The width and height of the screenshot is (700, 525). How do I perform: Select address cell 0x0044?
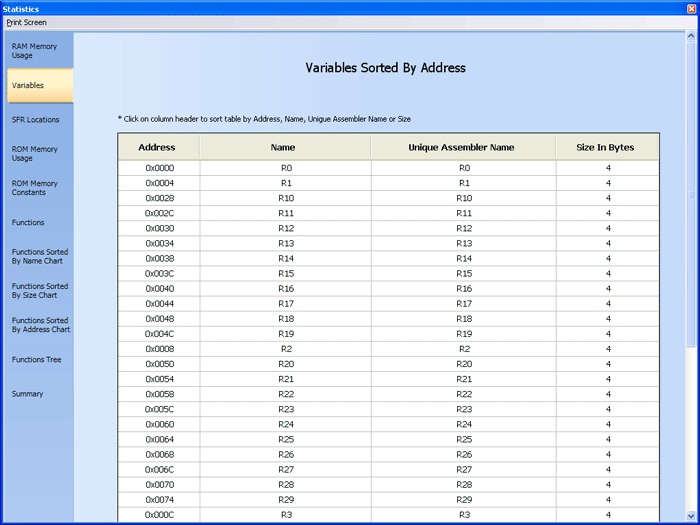coord(159,304)
